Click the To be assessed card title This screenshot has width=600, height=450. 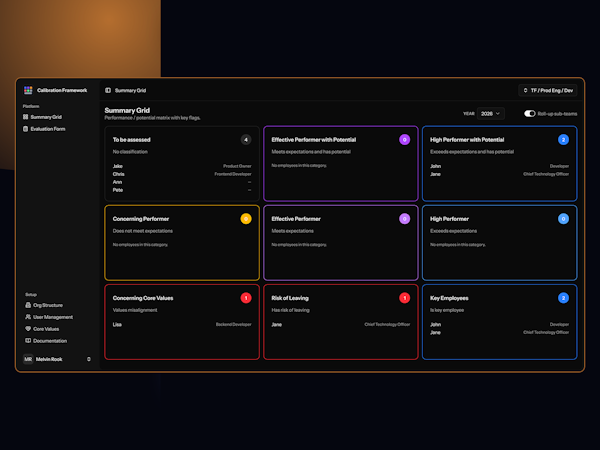[131, 140]
